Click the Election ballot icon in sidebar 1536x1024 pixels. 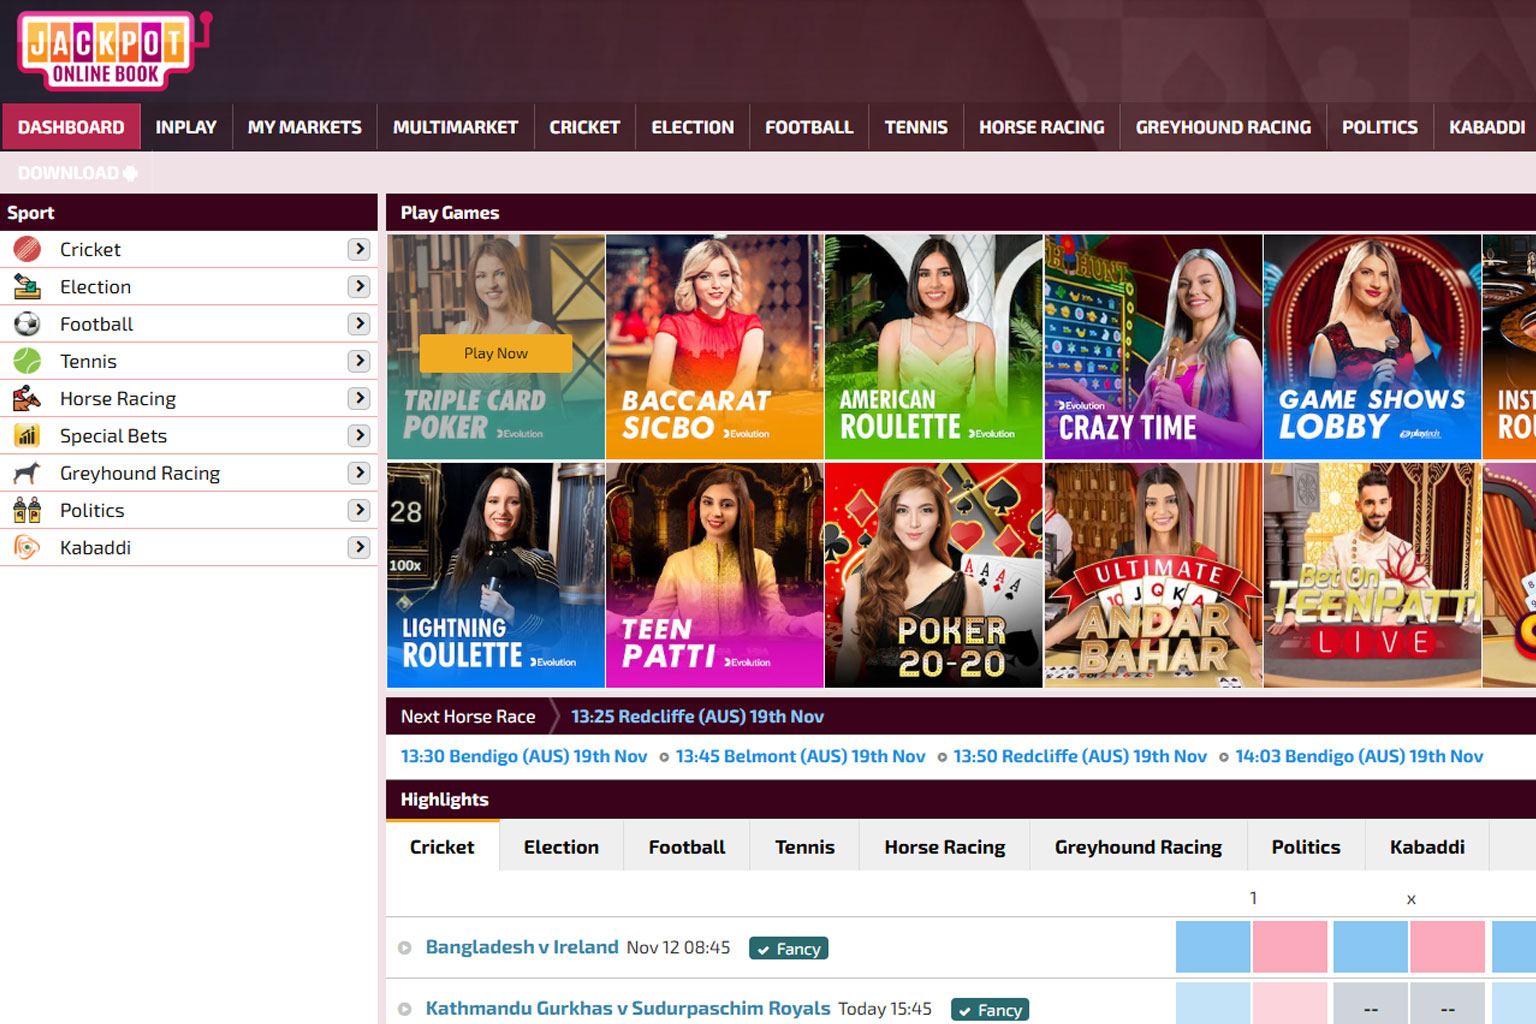tap(27, 286)
